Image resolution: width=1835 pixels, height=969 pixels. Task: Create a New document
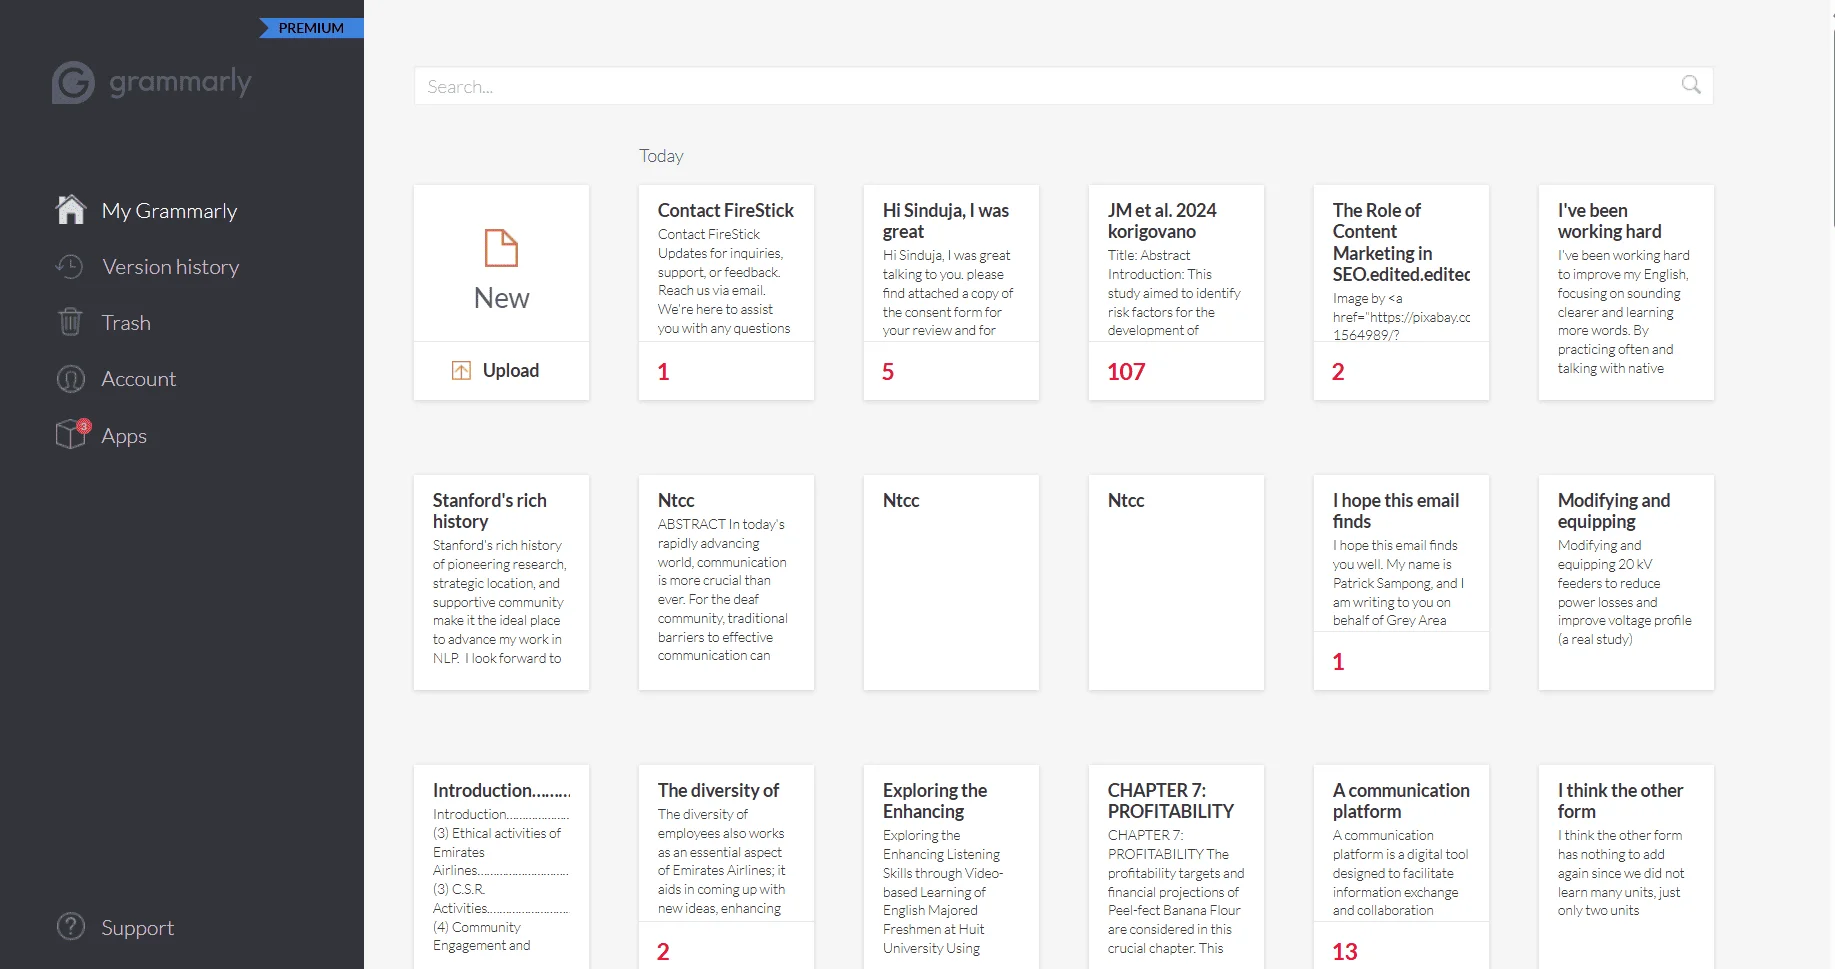[x=501, y=264]
